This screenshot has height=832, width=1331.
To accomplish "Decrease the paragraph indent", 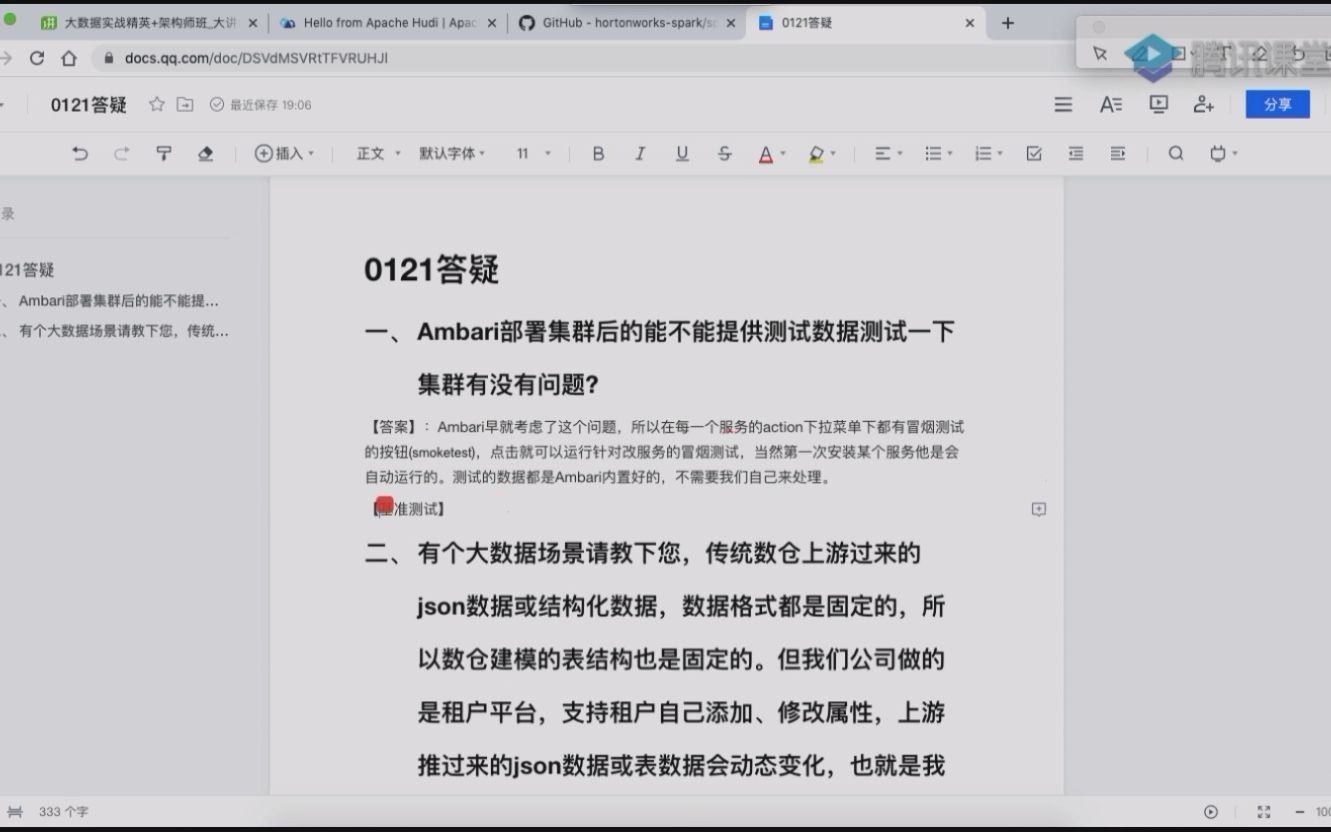I will tap(1076, 153).
